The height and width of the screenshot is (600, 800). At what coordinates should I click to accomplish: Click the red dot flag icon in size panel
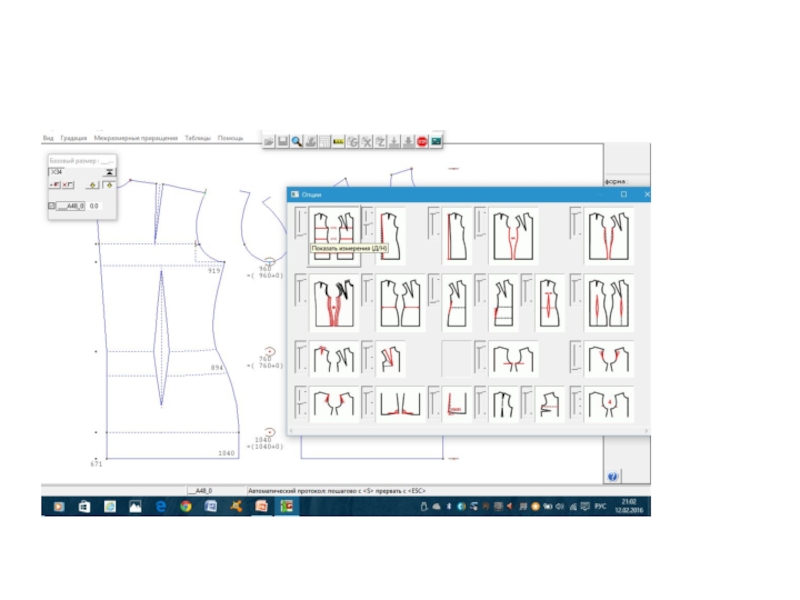[55, 185]
